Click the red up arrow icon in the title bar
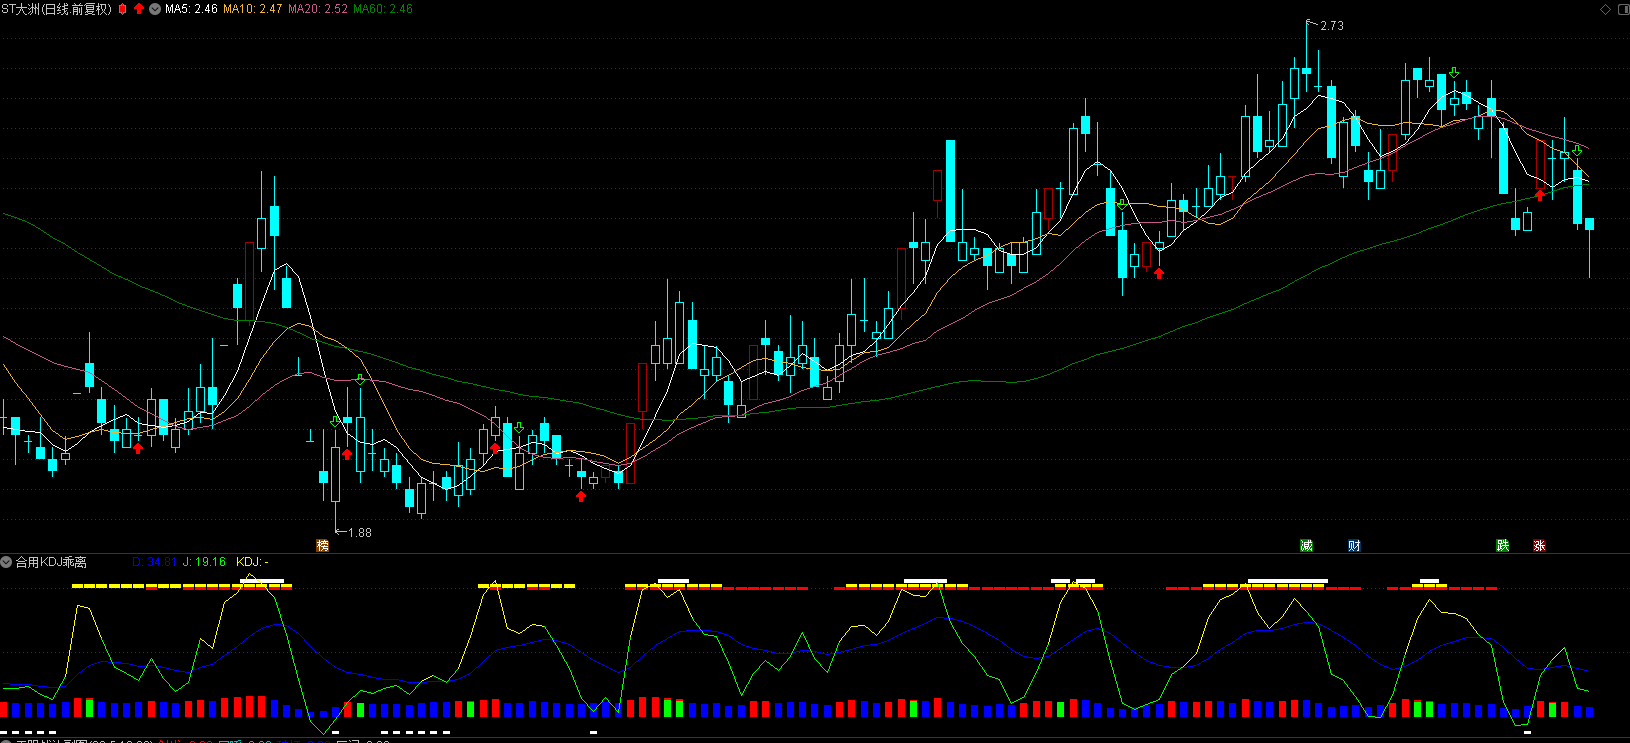 click(138, 9)
